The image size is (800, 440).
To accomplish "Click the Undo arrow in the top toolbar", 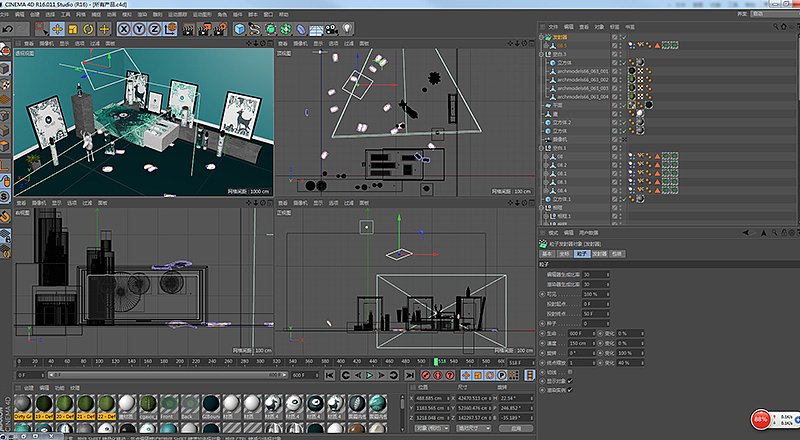I will [x=8, y=29].
